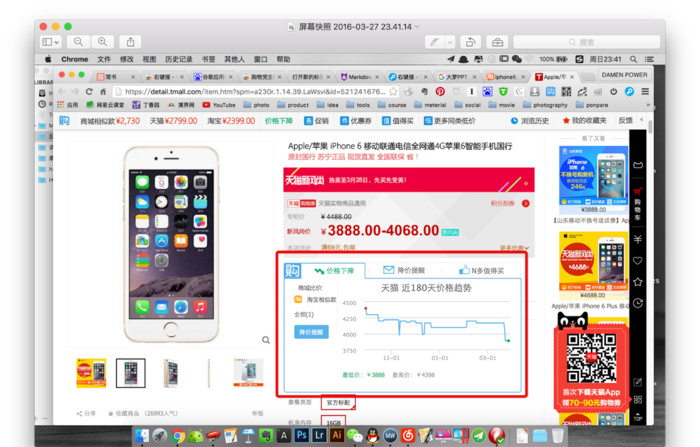
Task: Show the markup toolbox in Preview
Action: [497, 42]
